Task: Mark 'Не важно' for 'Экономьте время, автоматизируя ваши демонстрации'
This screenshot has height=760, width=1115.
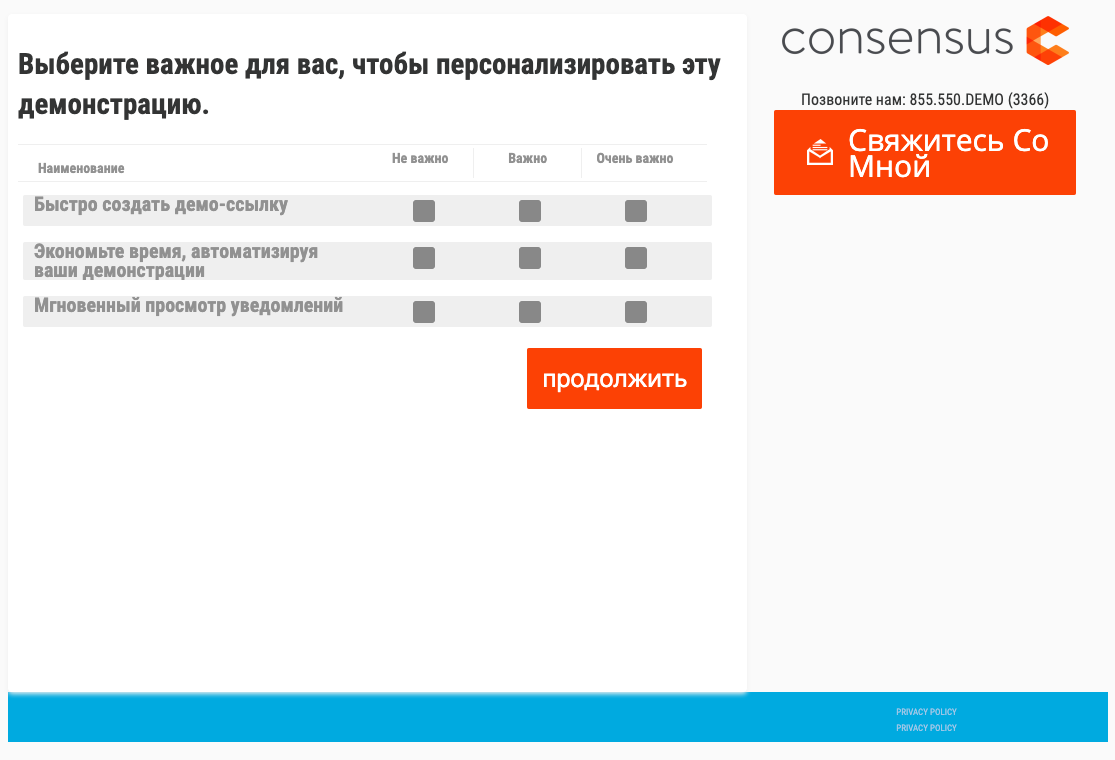Action: 423,258
